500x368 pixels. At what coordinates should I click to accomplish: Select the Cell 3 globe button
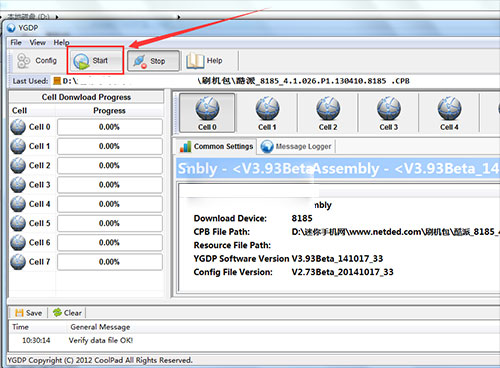(x=389, y=113)
